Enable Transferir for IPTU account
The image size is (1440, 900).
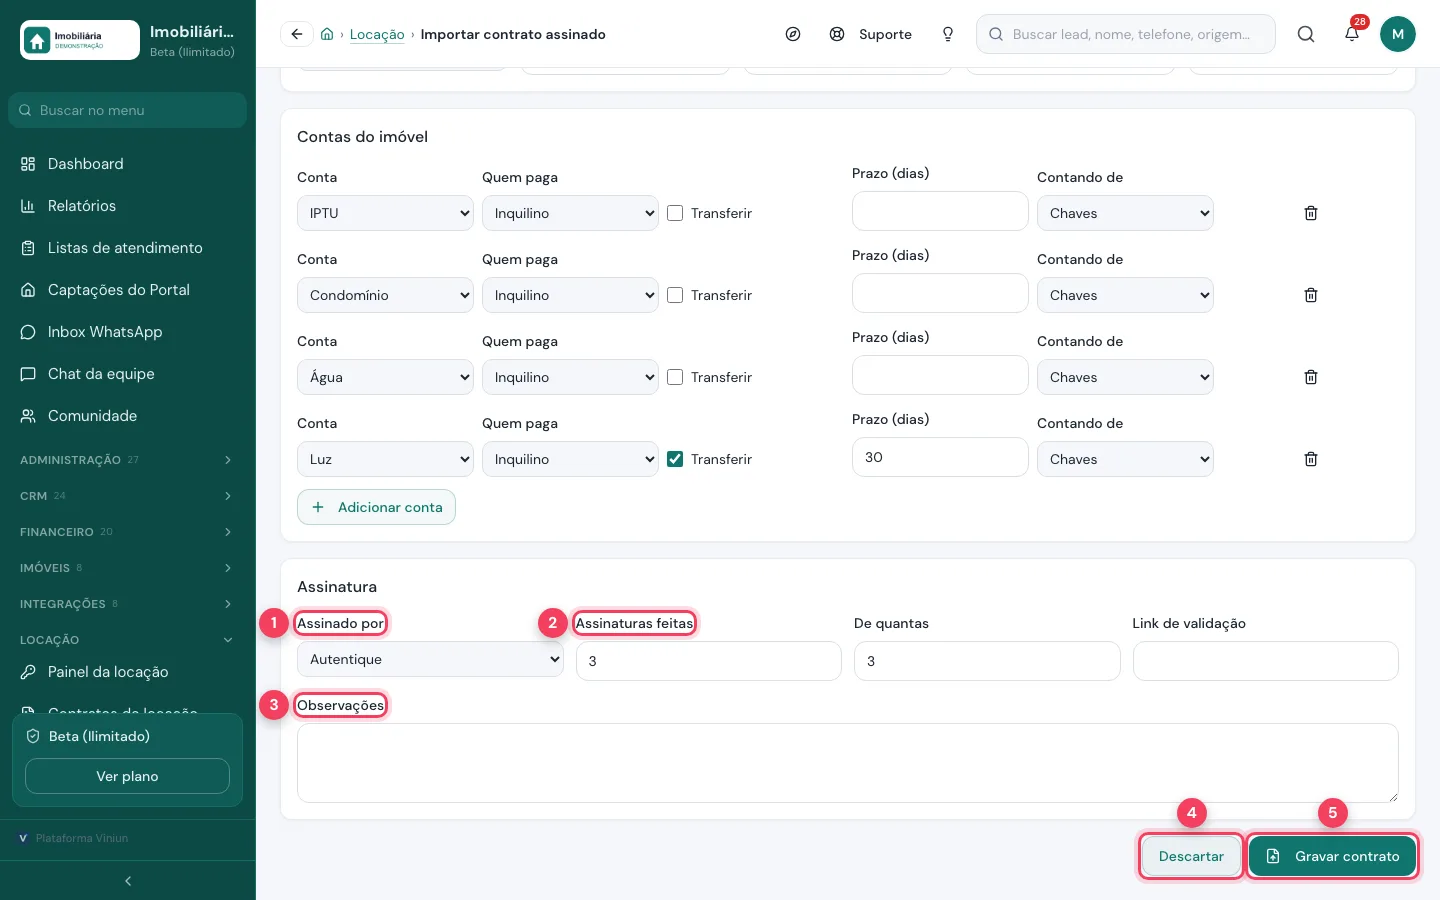675,213
